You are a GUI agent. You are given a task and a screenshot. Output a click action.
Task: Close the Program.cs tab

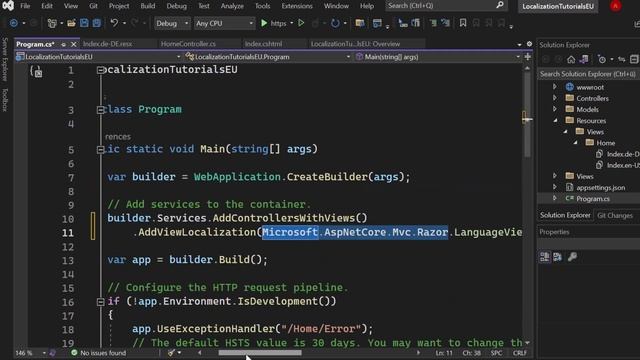(x=73, y=44)
